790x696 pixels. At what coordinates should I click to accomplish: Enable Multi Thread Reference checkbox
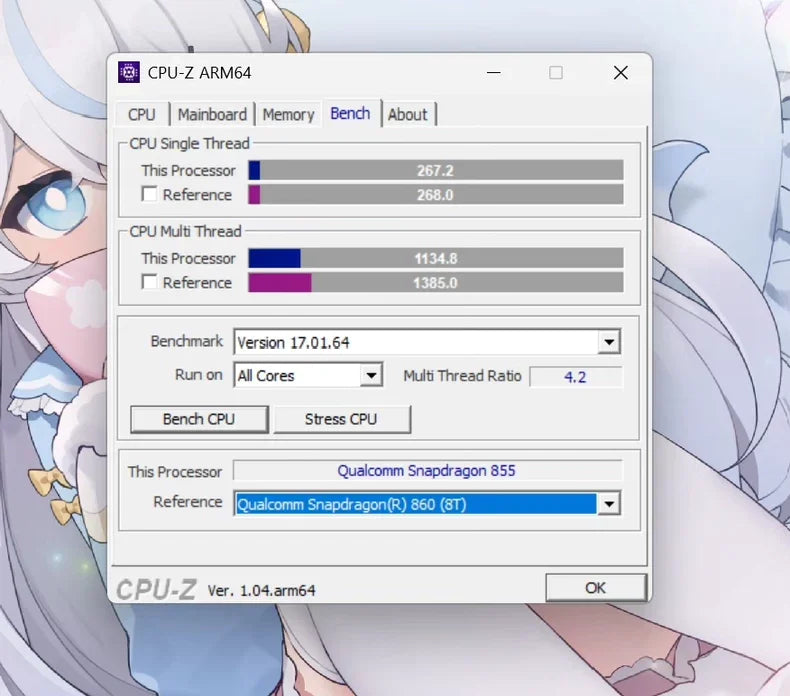149,282
